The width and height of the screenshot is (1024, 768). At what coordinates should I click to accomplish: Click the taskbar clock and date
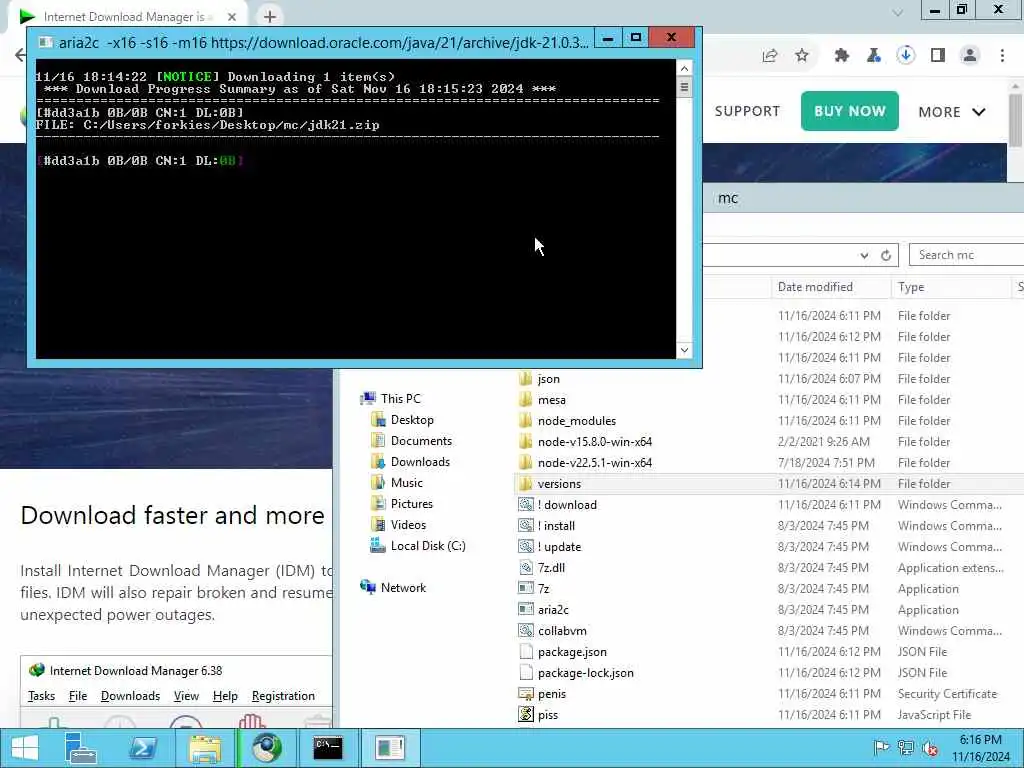(x=980, y=748)
